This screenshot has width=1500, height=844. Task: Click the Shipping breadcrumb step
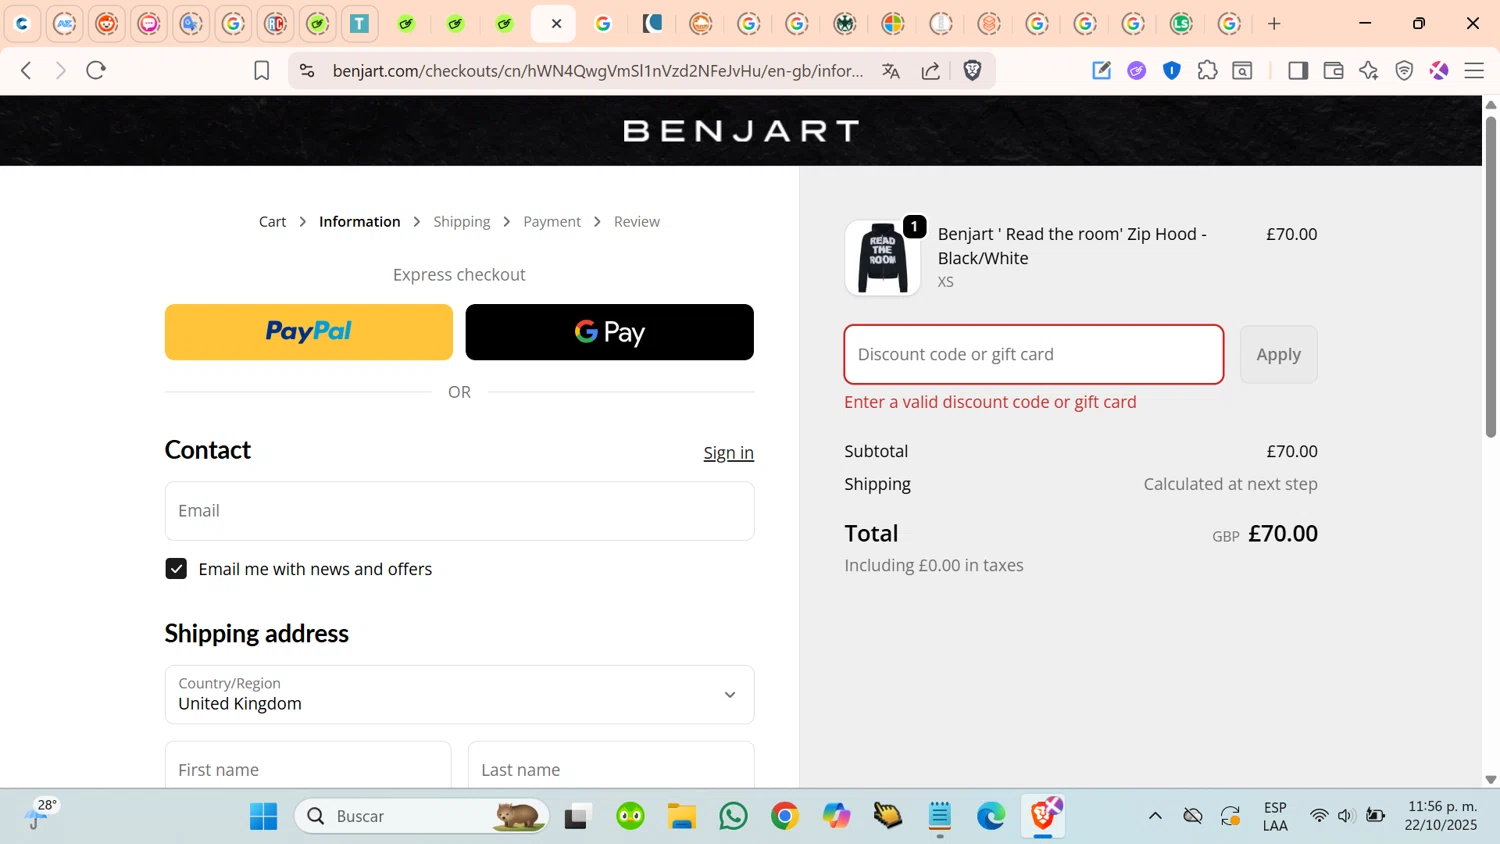point(461,222)
